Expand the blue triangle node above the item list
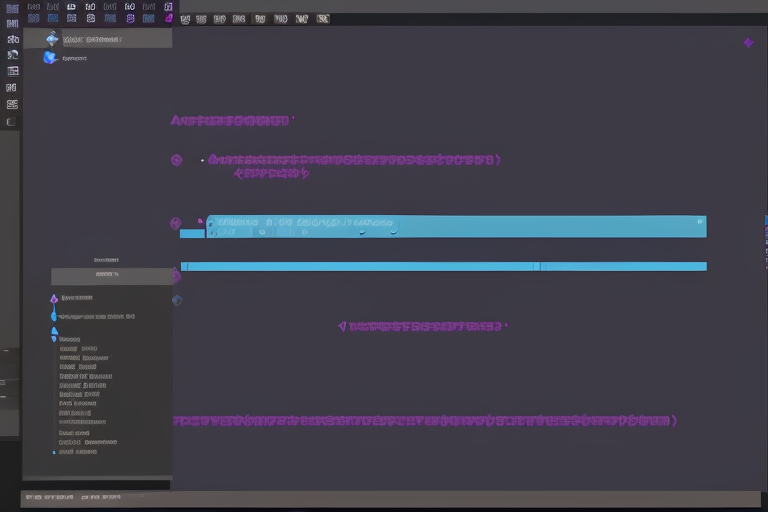768x512 pixels. pos(54,332)
